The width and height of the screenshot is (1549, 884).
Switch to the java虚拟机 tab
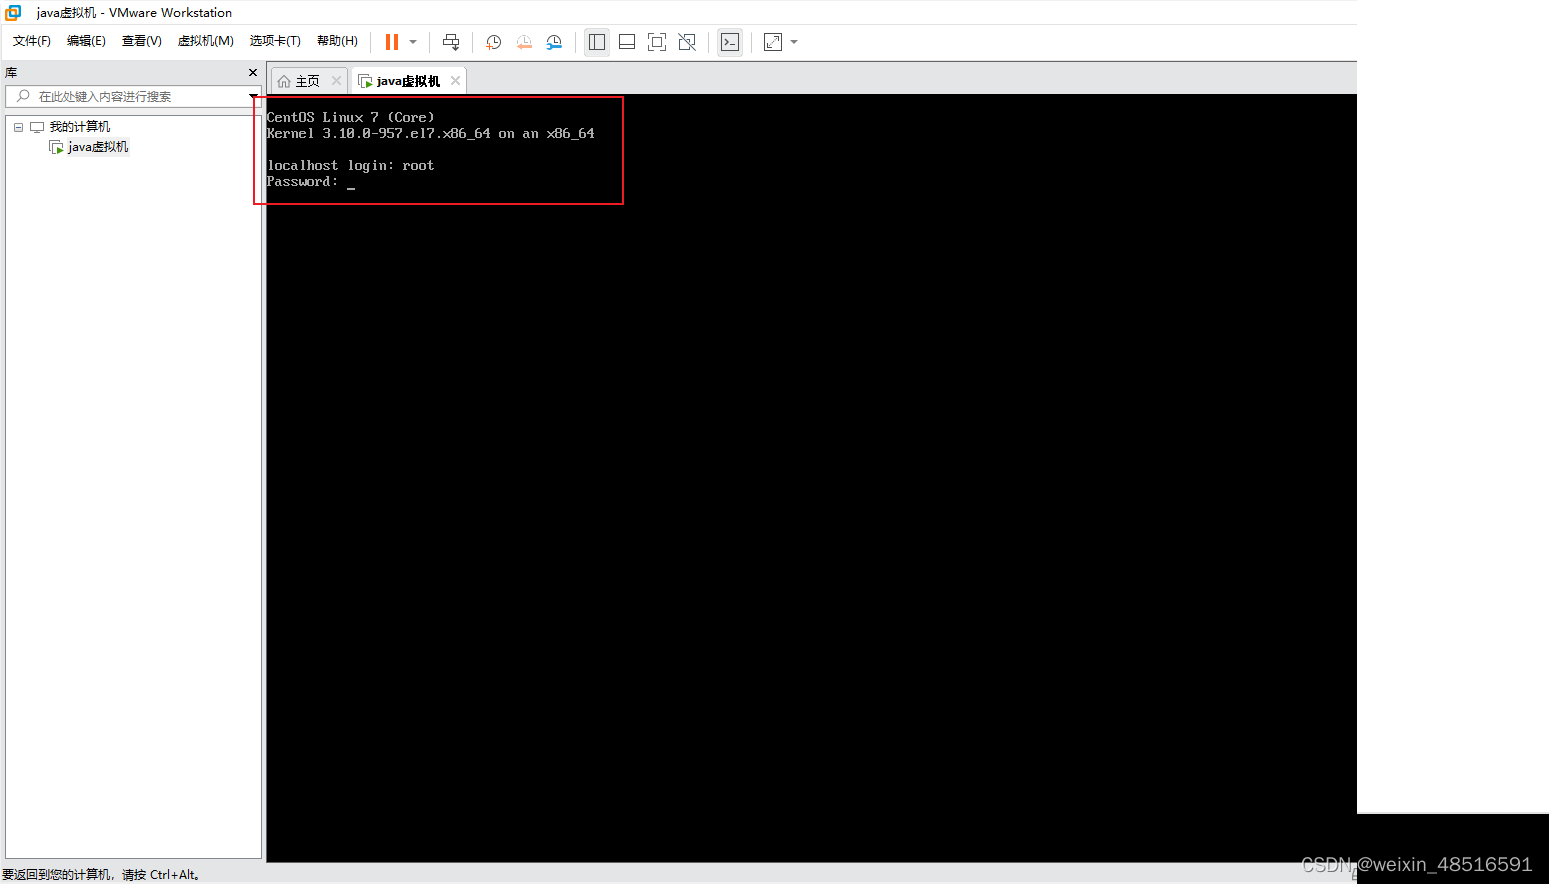408,81
